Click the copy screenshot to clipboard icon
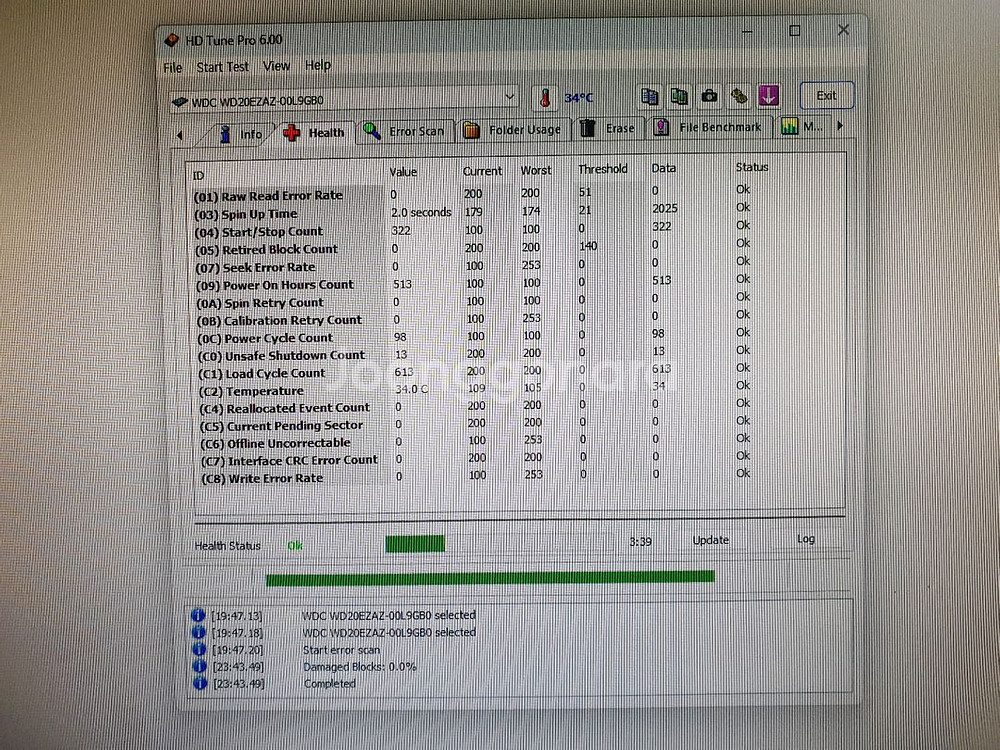 click(679, 96)
